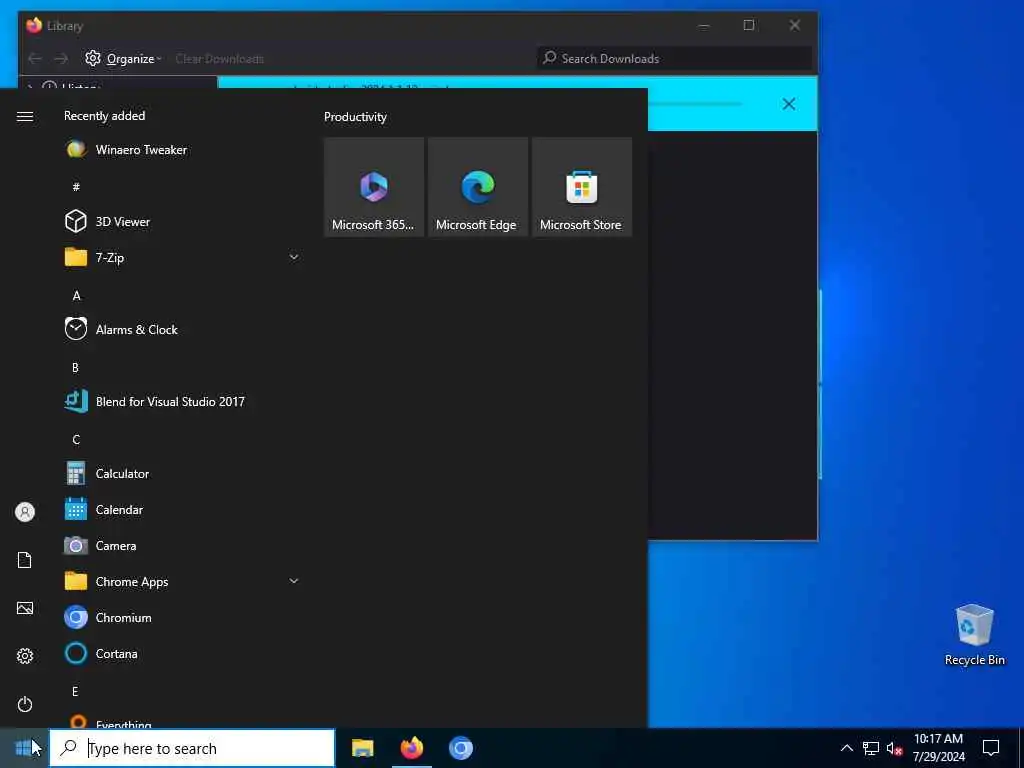Open Cortana from the app list
The height and width of the screenshot is (768, 1024).
(182, 653)
